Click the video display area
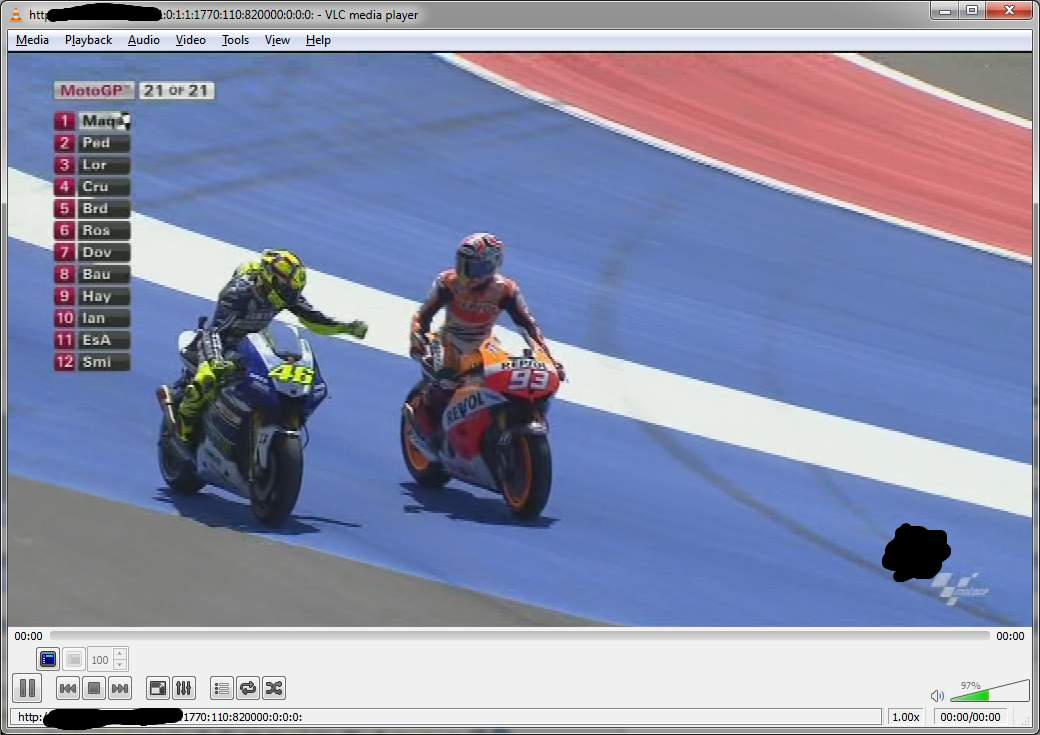This screenshot has height=735, width=1040. 519,340
